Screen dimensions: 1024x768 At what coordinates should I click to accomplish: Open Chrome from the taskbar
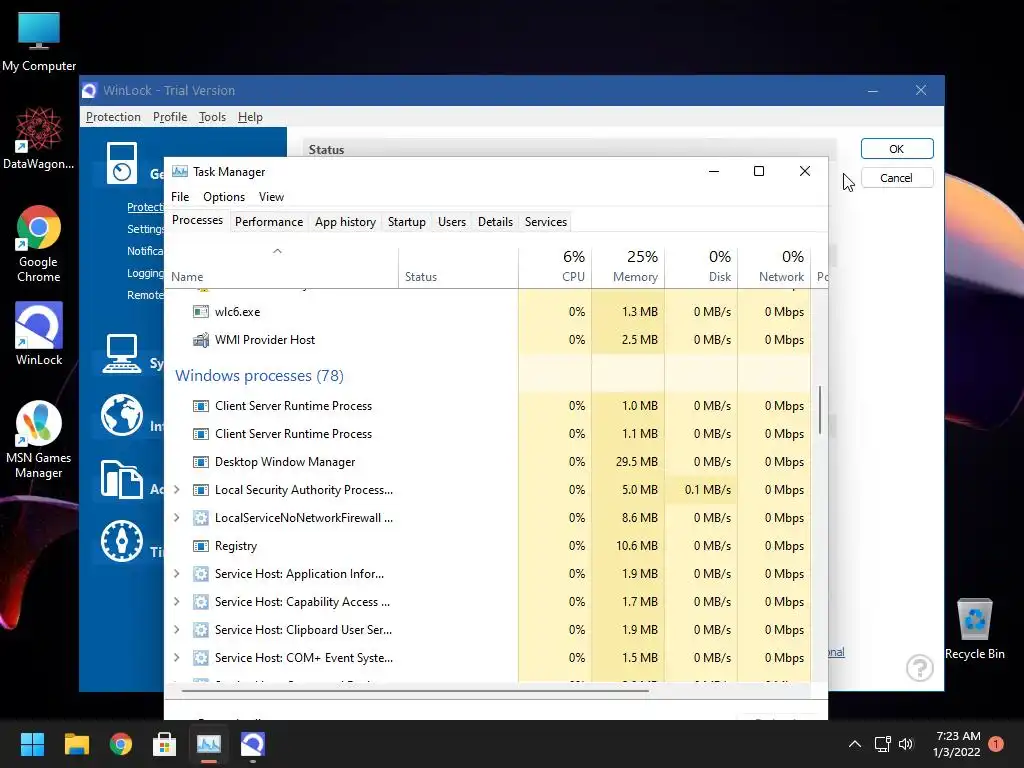pyautogui.click(x=121, y=744)
